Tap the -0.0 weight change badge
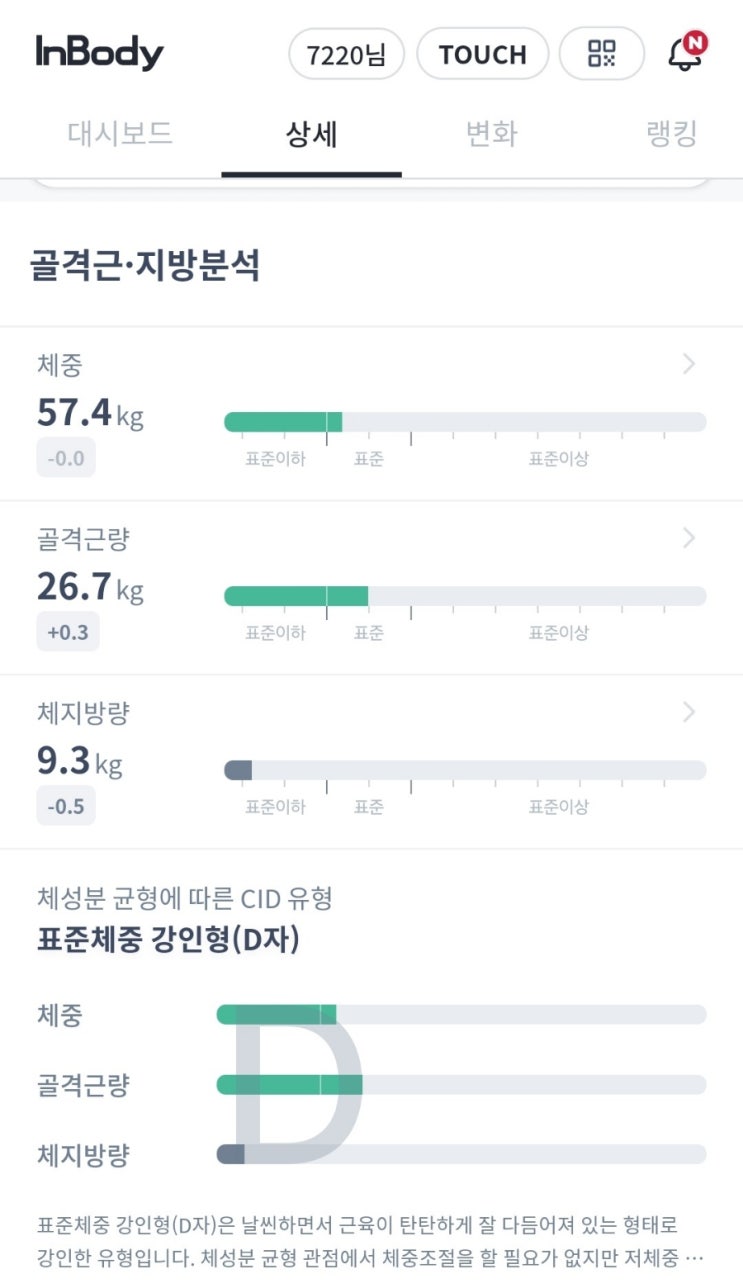743x1288 pixels. [66, 458]
